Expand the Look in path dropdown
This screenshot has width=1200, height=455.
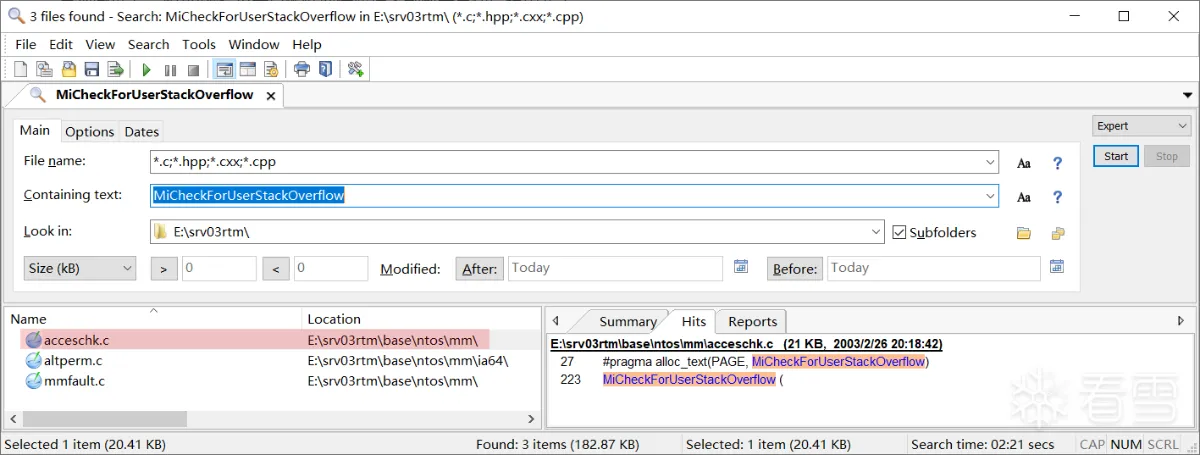pos(876,232)
